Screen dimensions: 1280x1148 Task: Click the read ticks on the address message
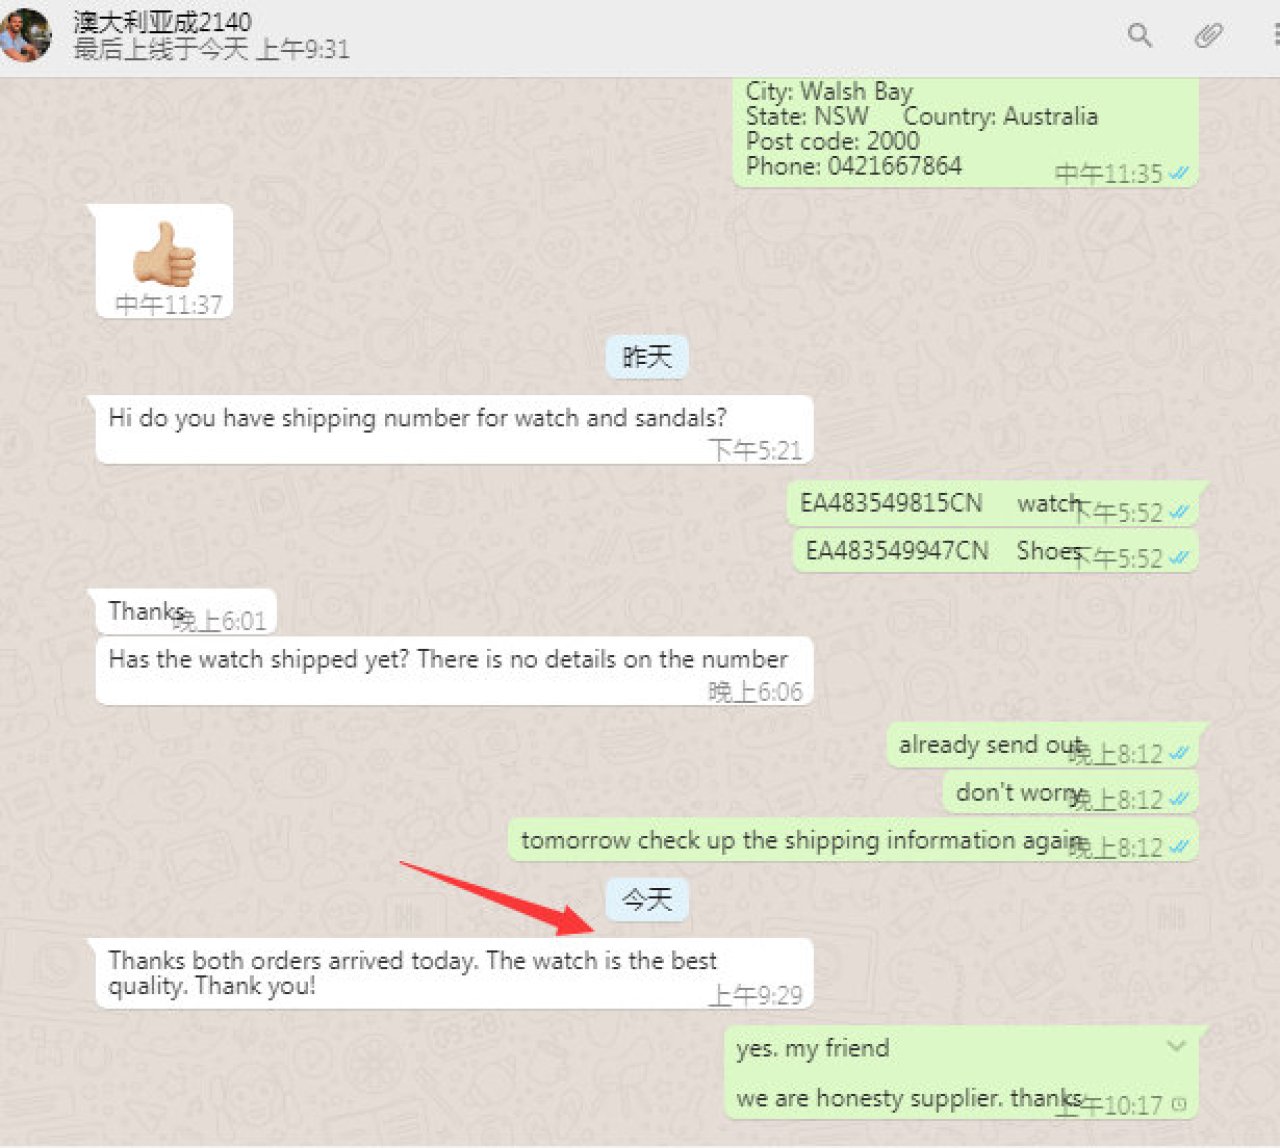(x=1180, y=174)
